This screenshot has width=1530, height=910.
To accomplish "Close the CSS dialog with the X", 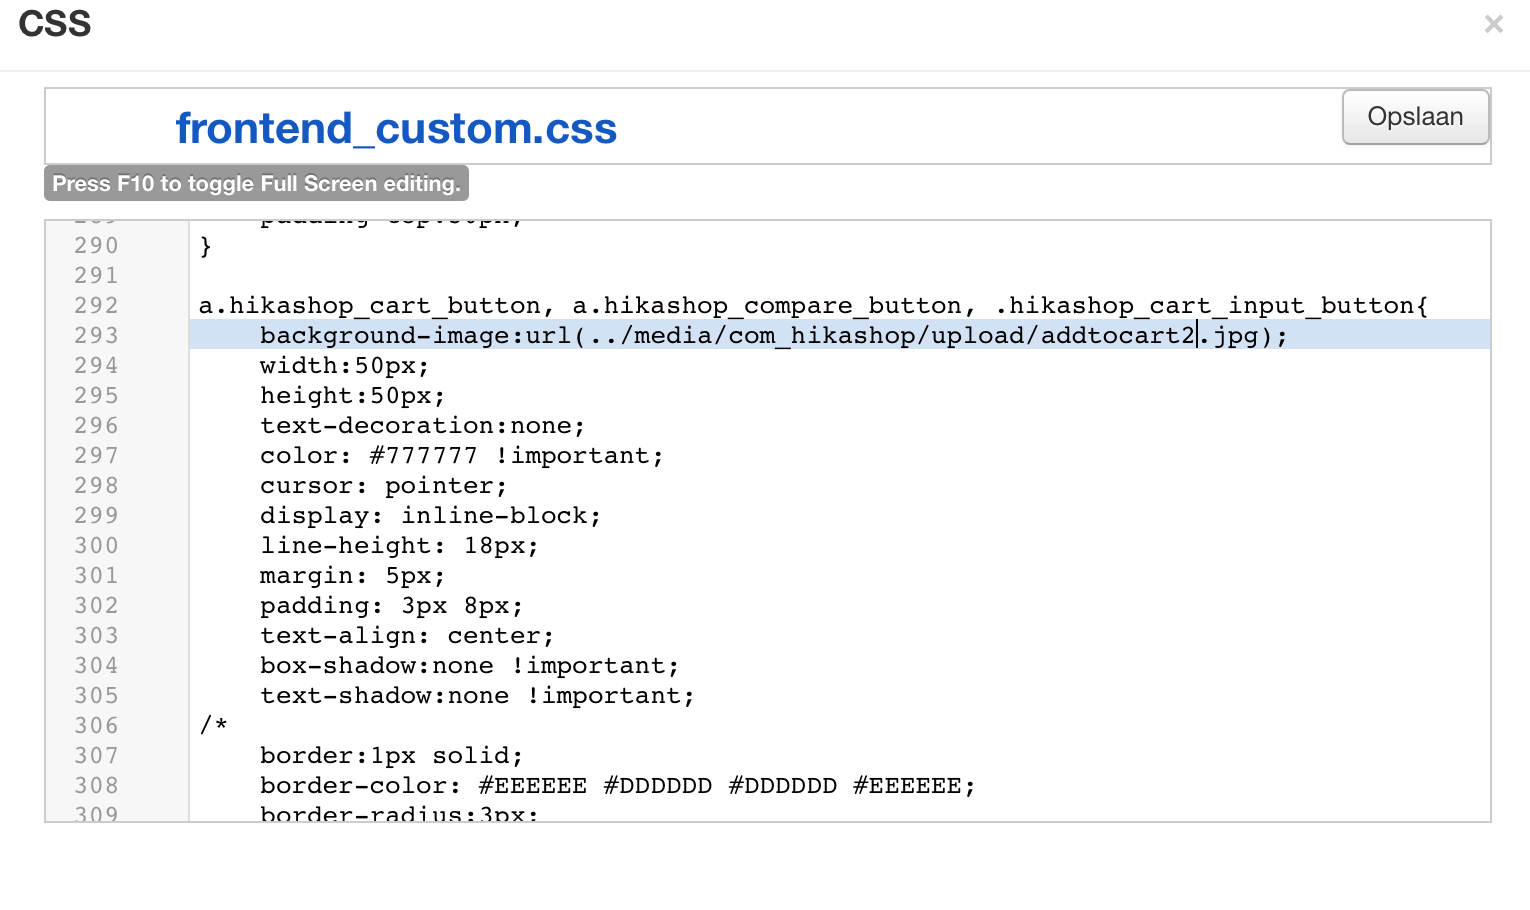I will click(x=1493, y=24).
